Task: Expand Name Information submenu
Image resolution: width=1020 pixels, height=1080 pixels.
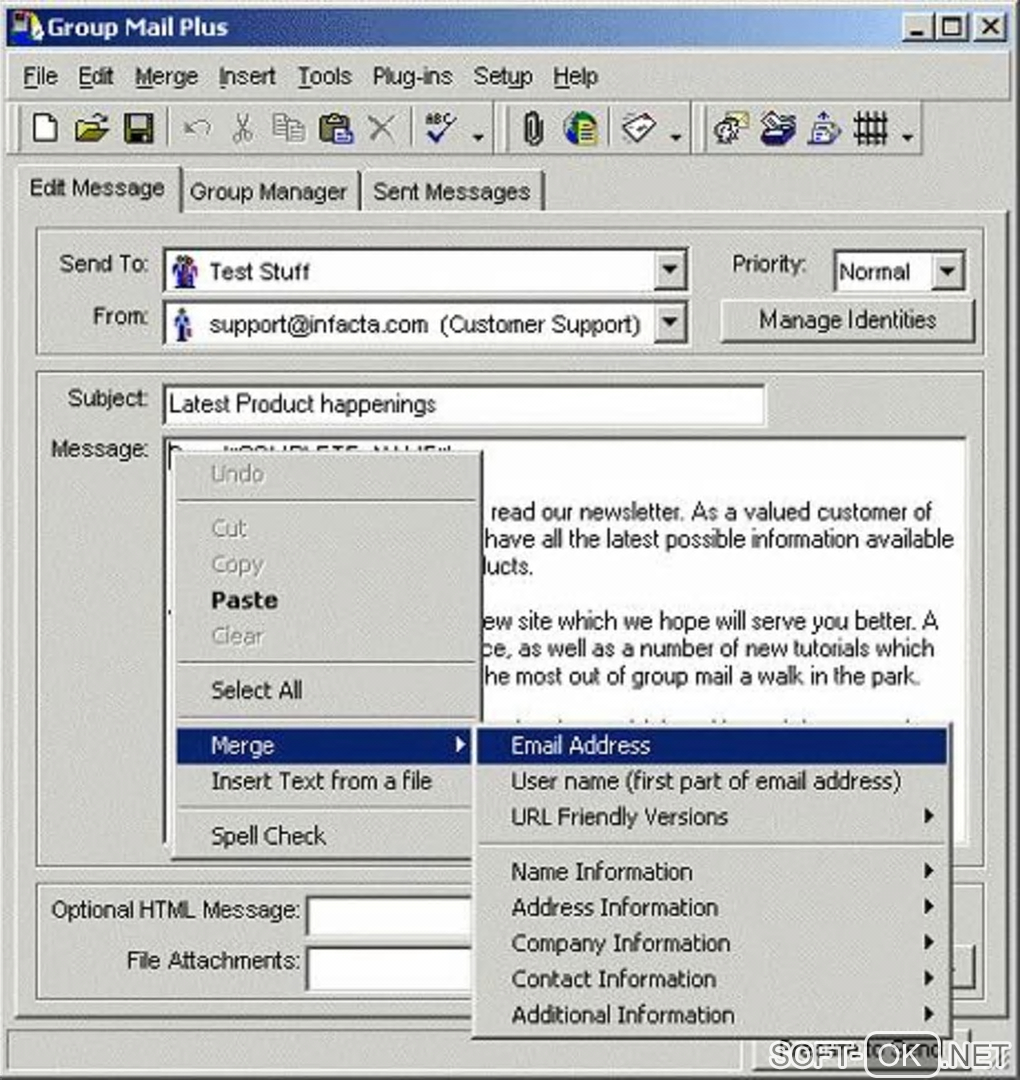Action: click(712, 872)
